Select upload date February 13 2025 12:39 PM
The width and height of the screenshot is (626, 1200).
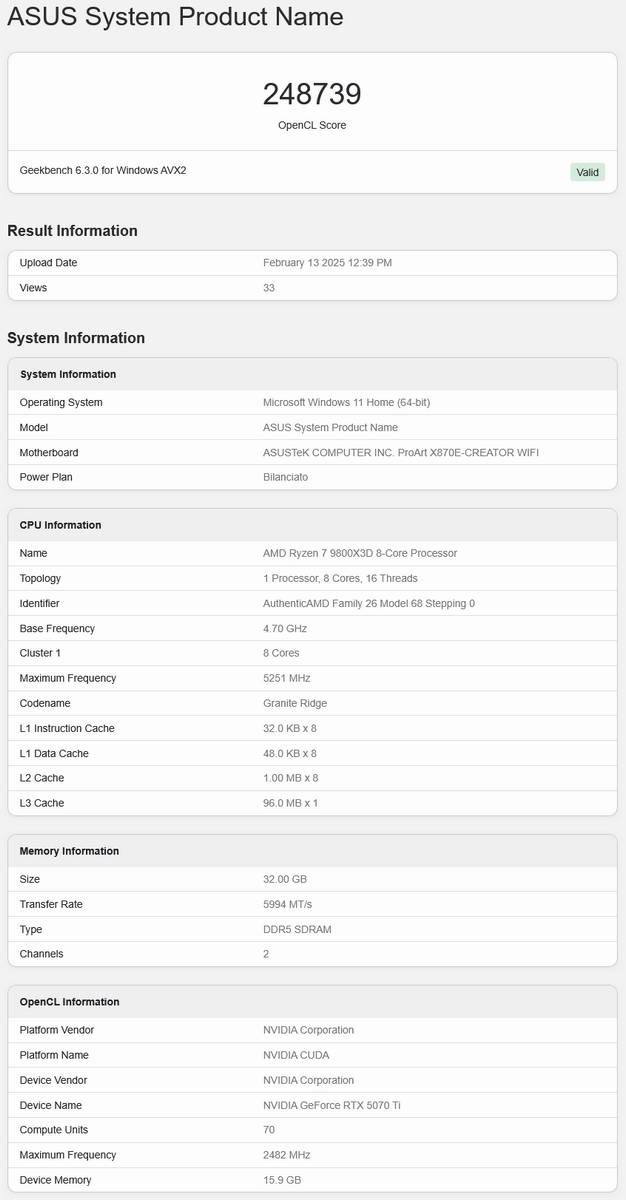327,263
